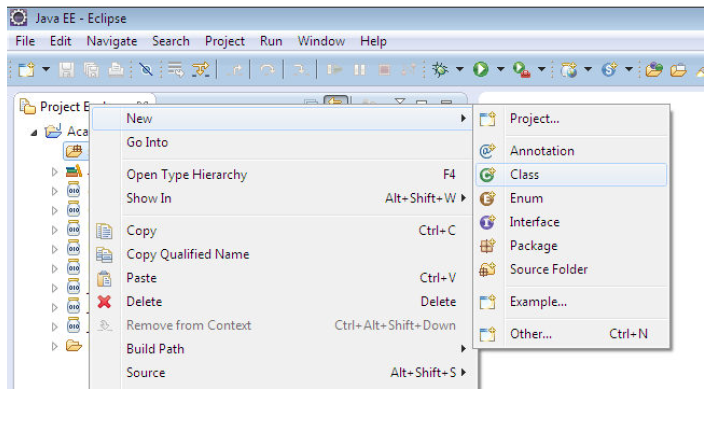Open the Show In submenu
Screen dimensions: 709x423
281,198
